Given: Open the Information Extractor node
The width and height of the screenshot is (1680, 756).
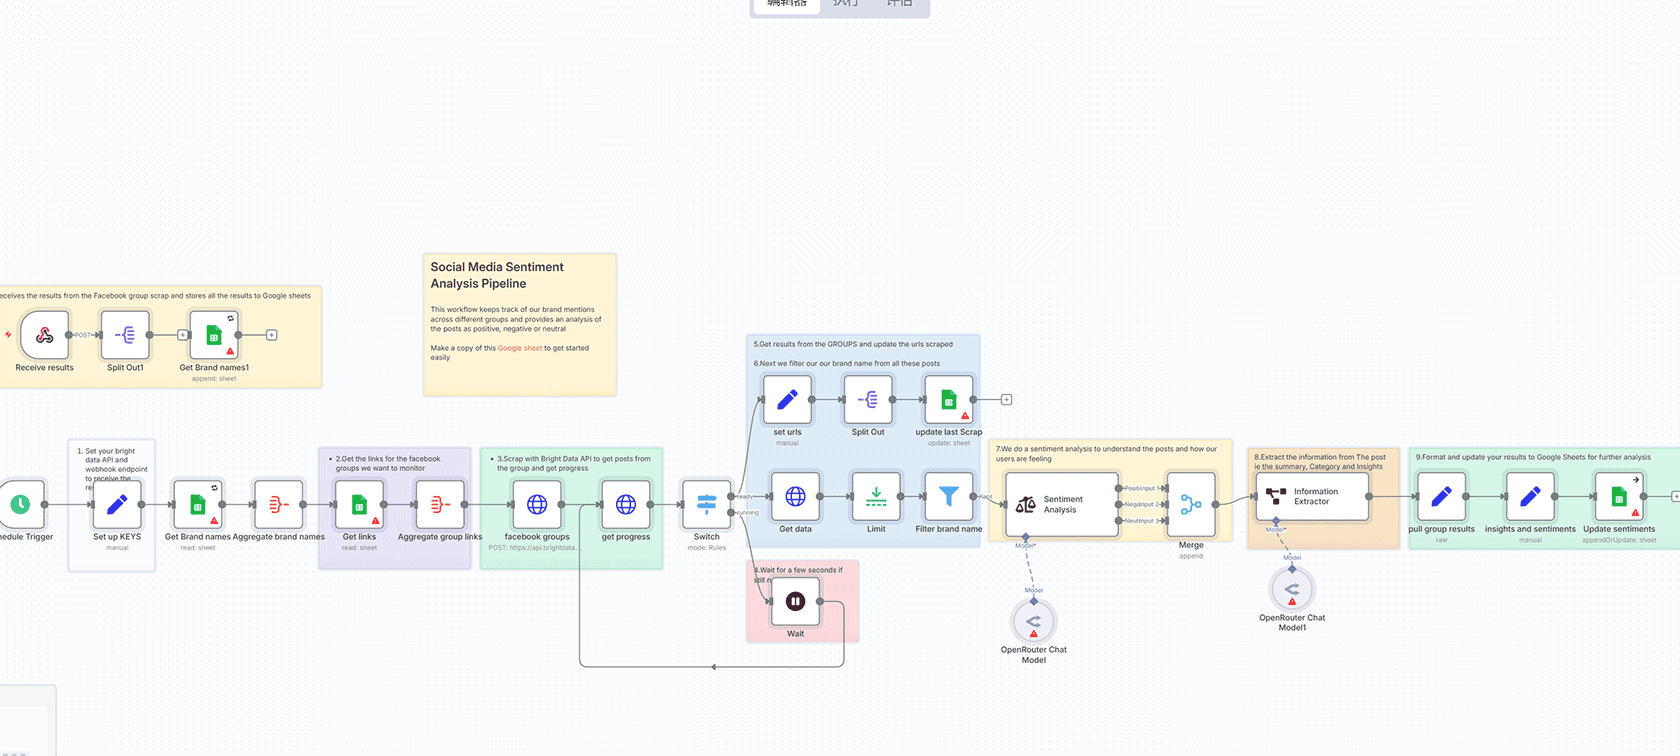Looking at the screenshot, I should [1312, 497].
